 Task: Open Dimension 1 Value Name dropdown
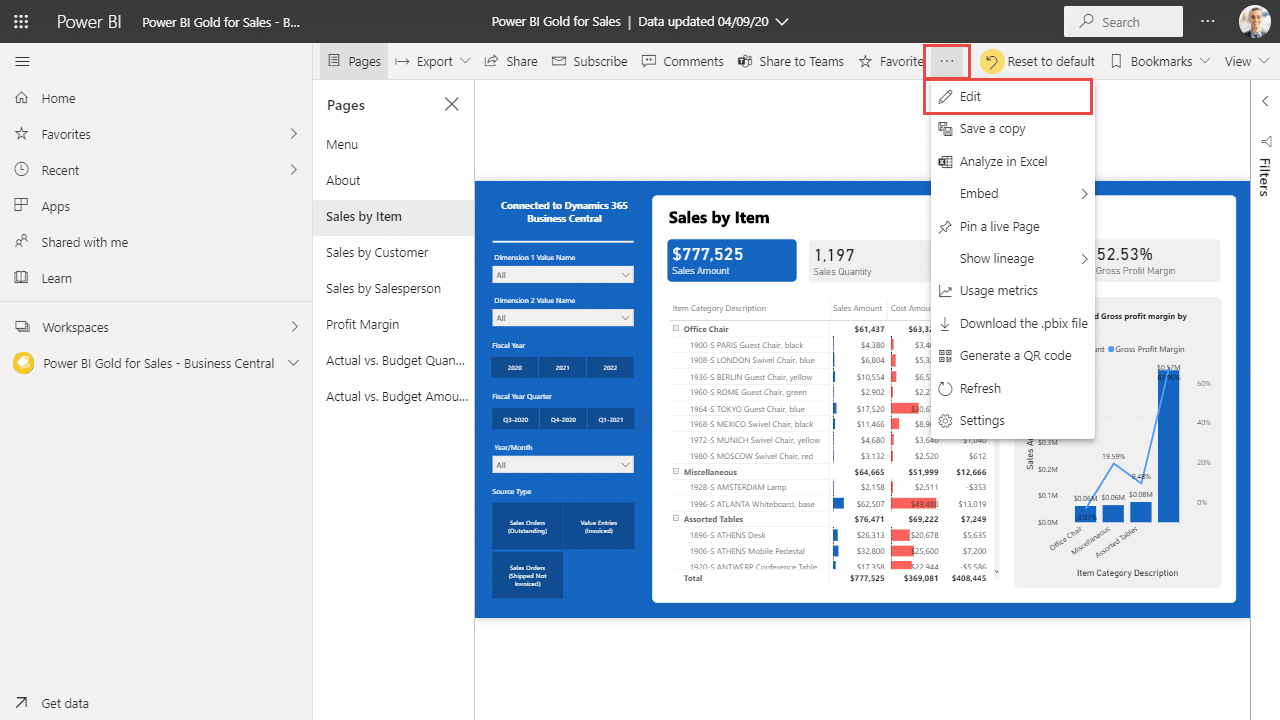(563, 274)
